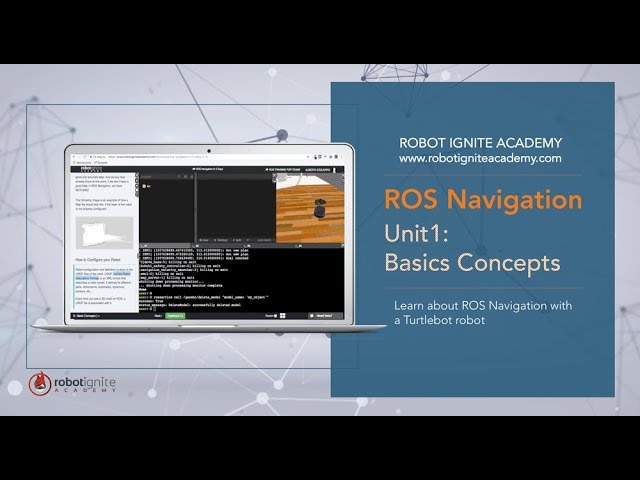Open ROS Training for Teams link
The width and height of the screenshot is (640, 480).
282,169
